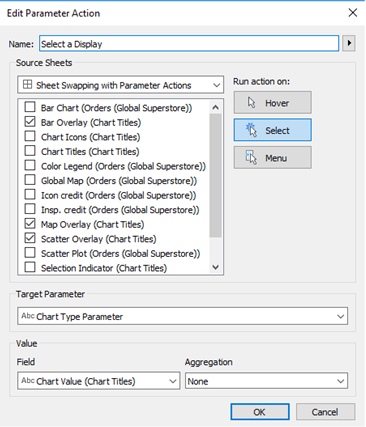Image resolution: width=366 pixels, height=427 pixels.
Task: Check the Bar Chart (Orders) checkbox
Action: tap(30, 107)
